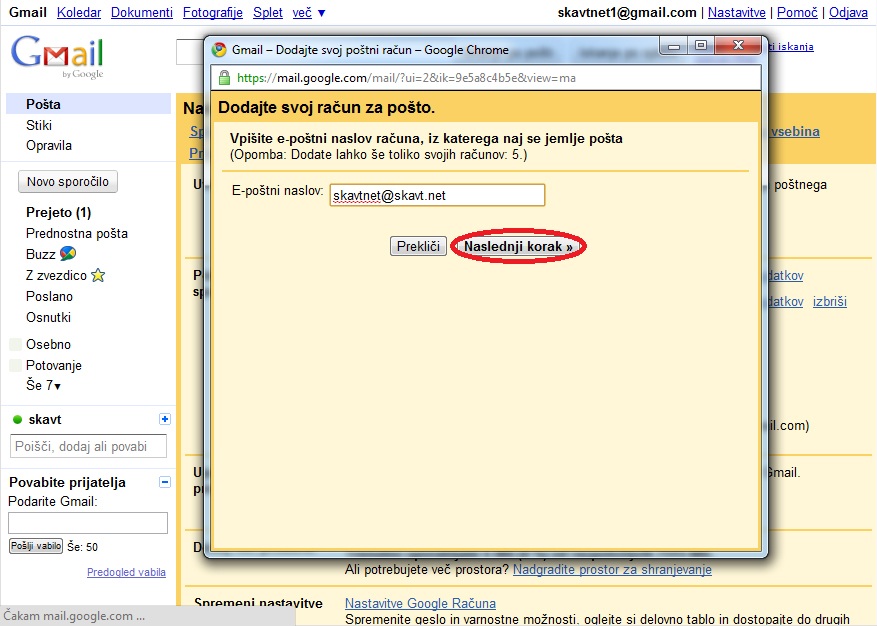Open the Z zvezdico folder
This screenshot has height=626, width=877.
click(x=56, y=275)
